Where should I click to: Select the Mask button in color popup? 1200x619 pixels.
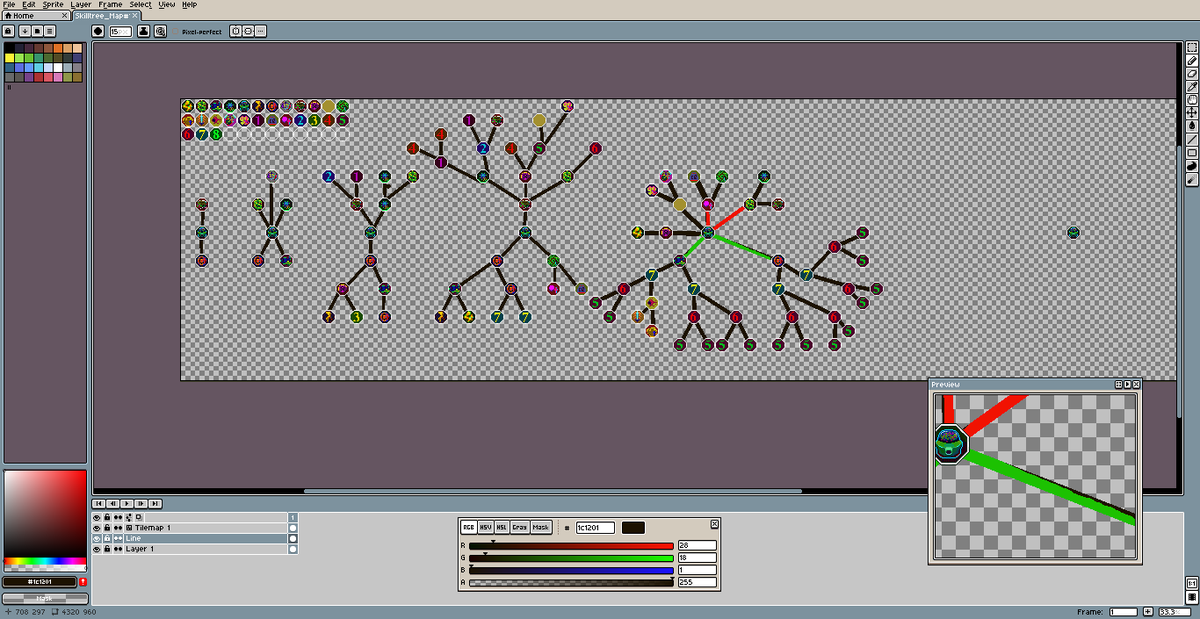tap(540, 527)
